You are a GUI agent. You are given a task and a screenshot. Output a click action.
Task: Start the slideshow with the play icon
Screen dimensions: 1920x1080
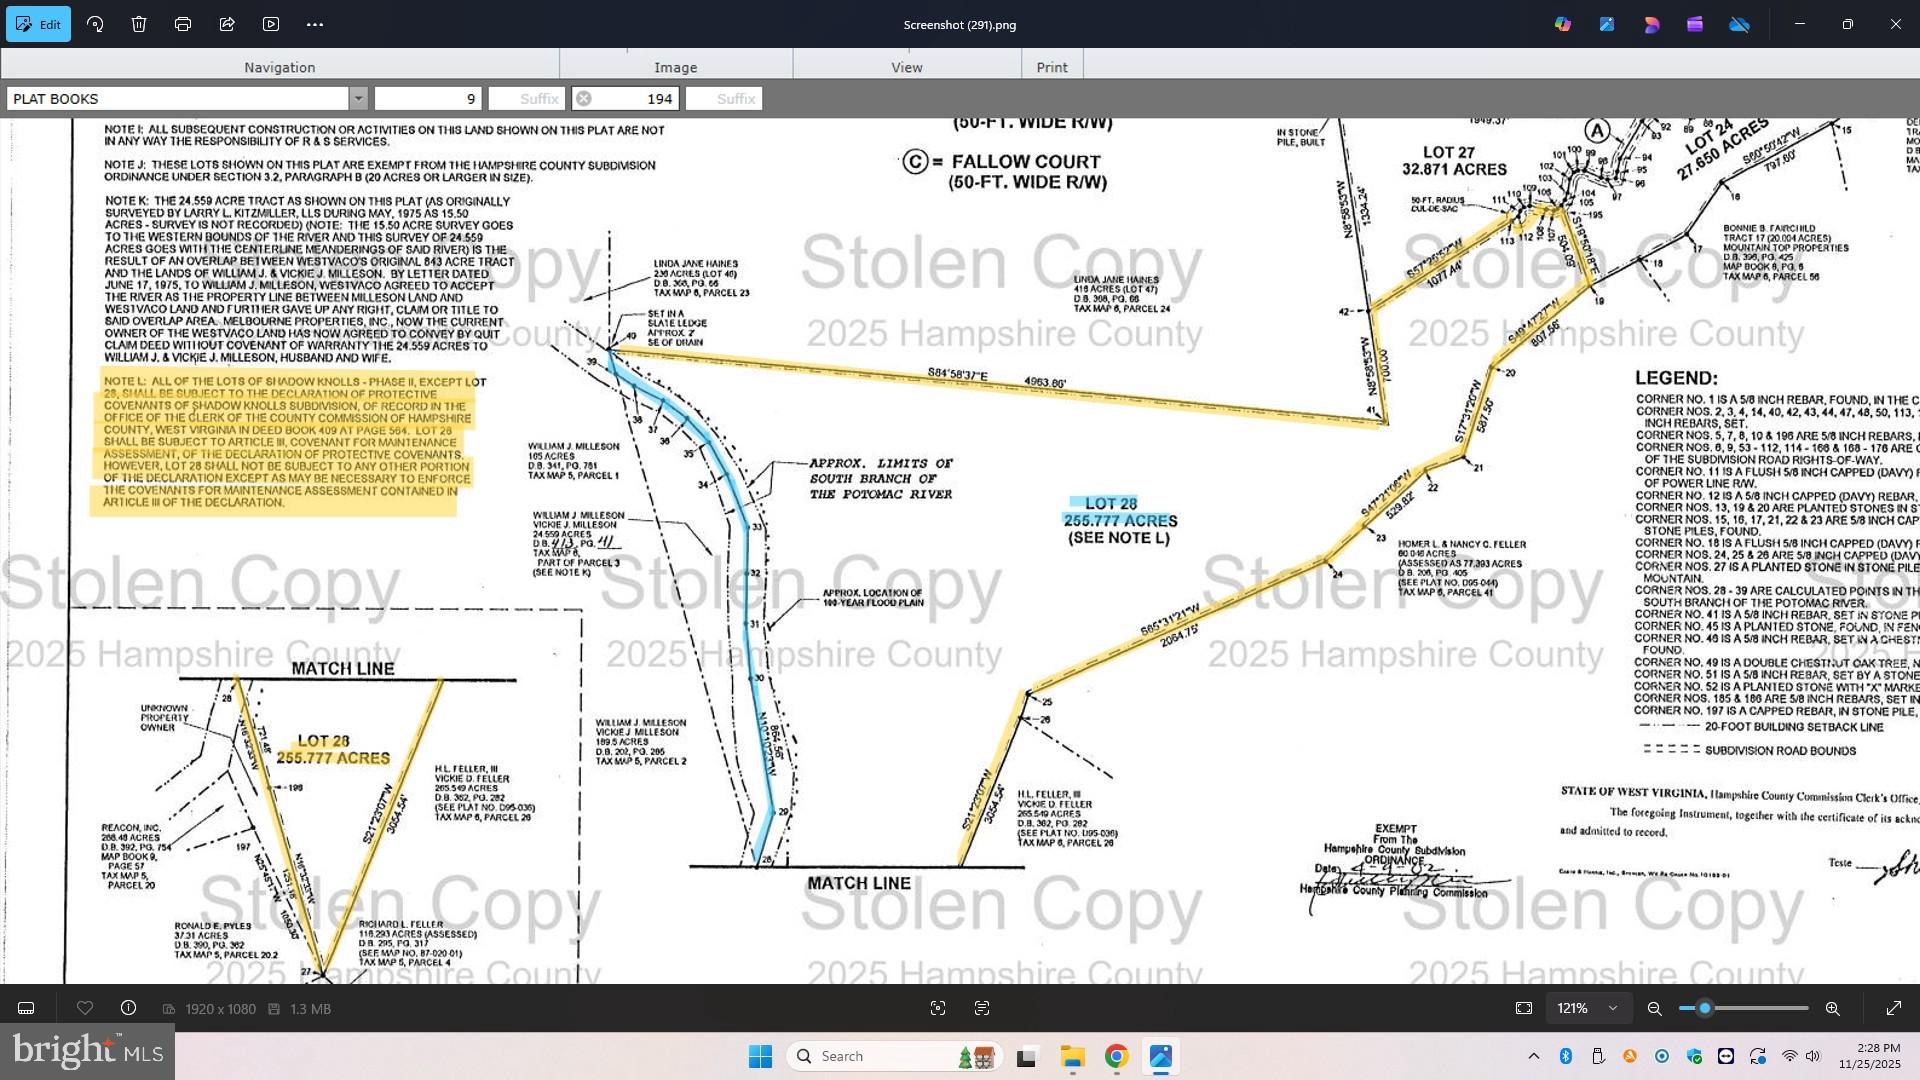tap(271, 24)
